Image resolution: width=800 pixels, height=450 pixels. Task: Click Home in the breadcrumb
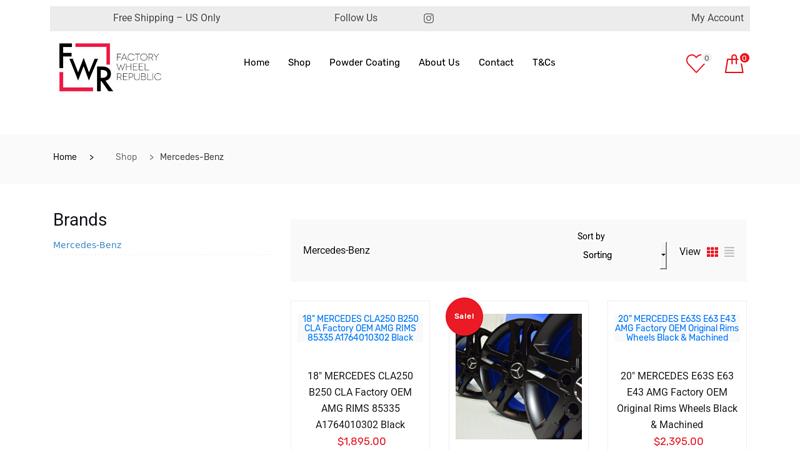65,157
